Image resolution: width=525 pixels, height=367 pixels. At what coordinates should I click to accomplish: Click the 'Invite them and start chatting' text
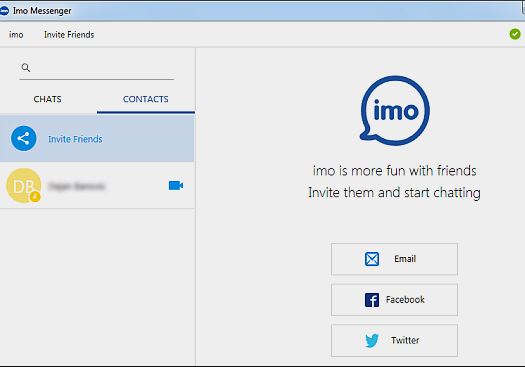tap(394, 193)
